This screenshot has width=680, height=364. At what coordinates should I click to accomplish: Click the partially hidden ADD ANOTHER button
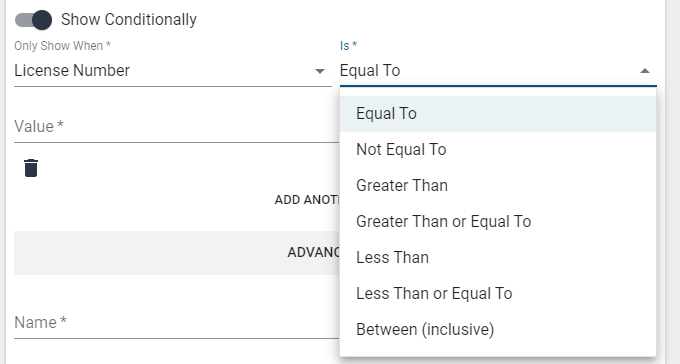click(307, 200)
